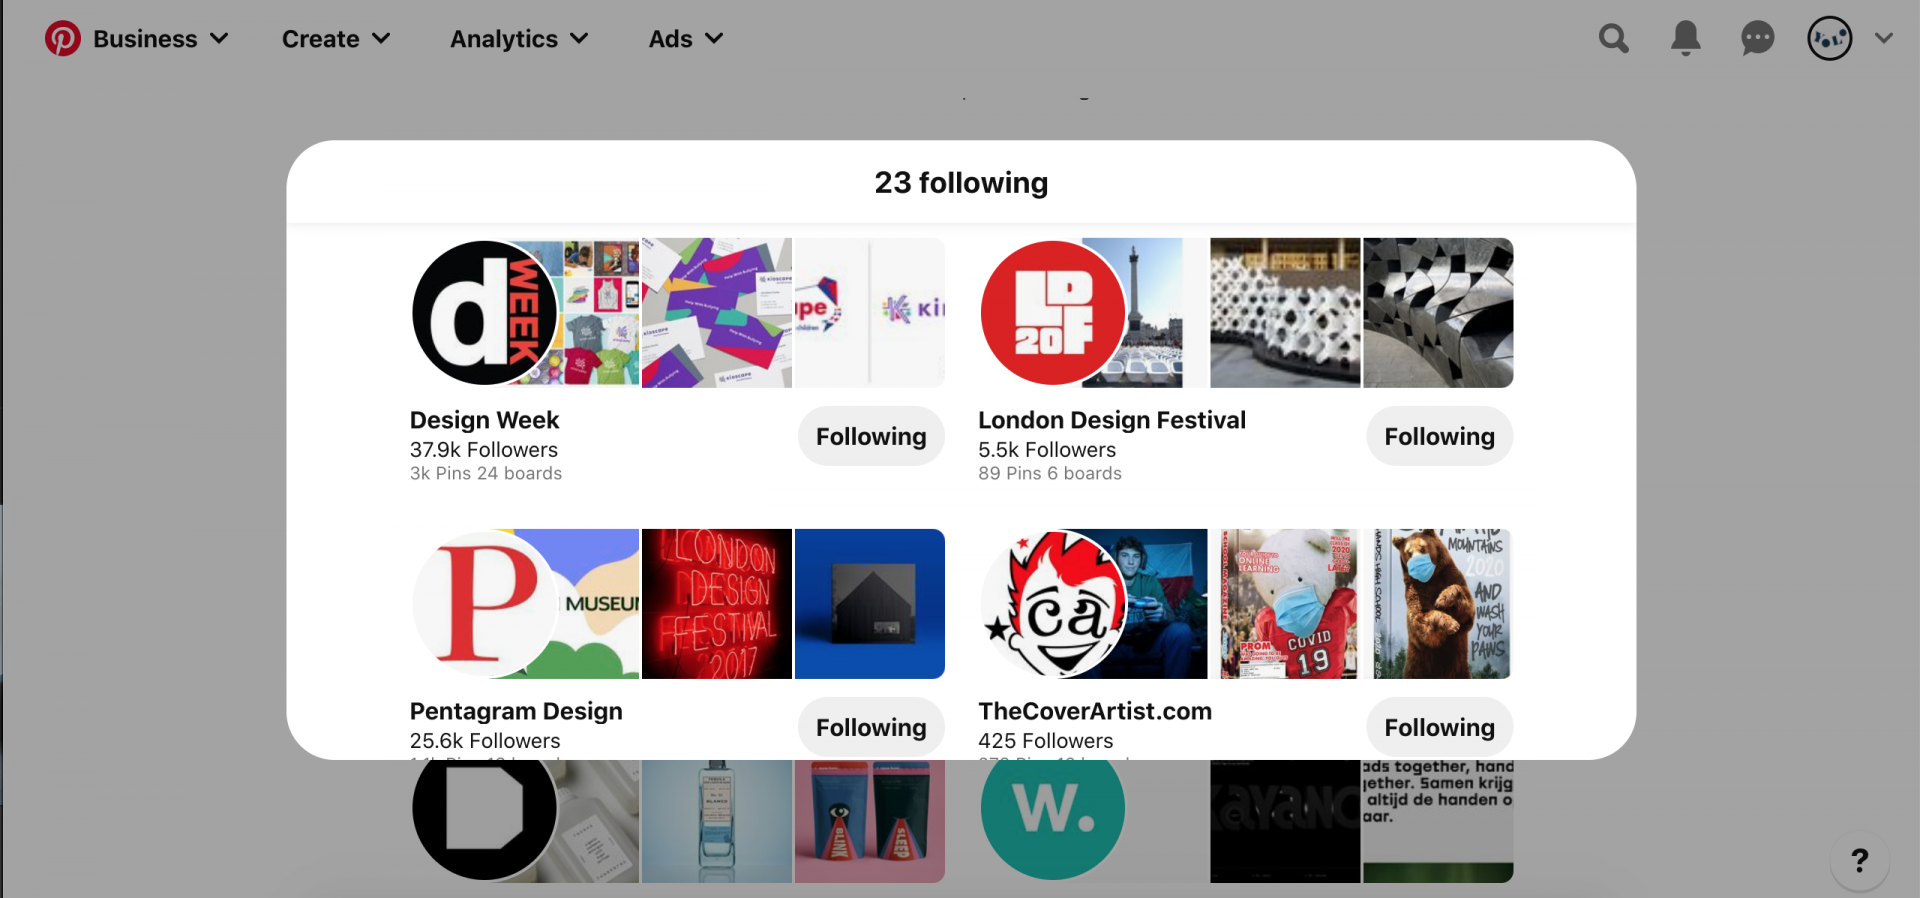
Task: Click Covid 19 masked mascot thumbnail
Action: (1285, 604)
